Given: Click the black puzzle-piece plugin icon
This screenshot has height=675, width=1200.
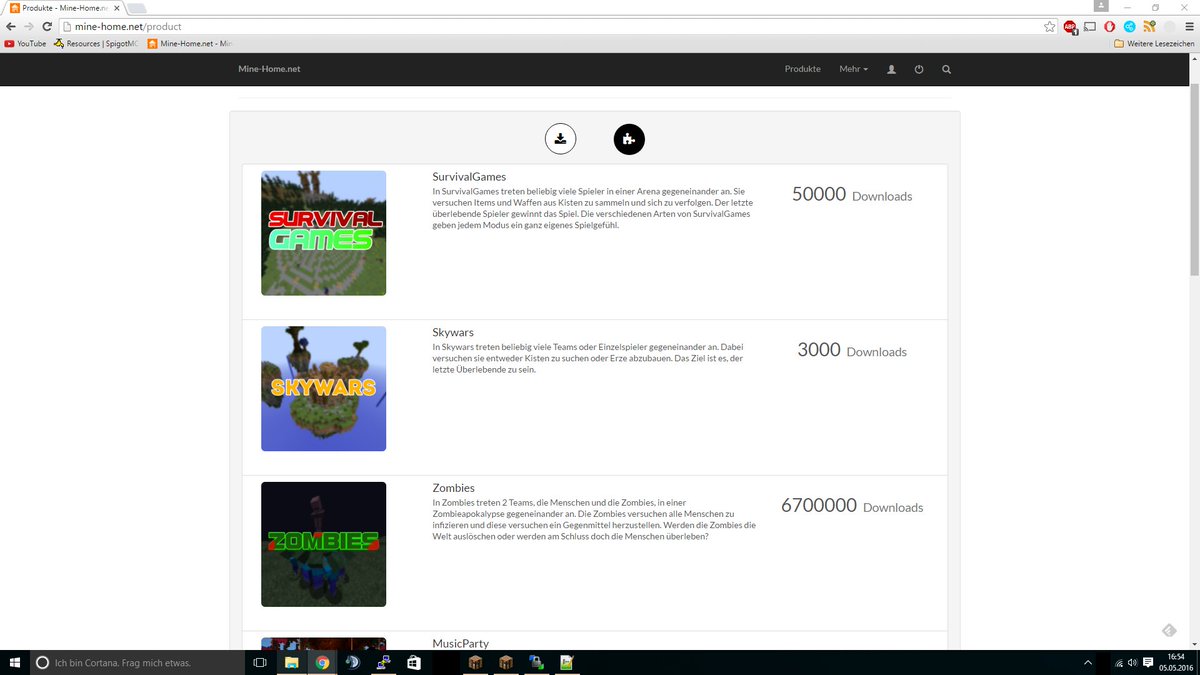Looking at the screenshot, I should (x=629, y=139).
